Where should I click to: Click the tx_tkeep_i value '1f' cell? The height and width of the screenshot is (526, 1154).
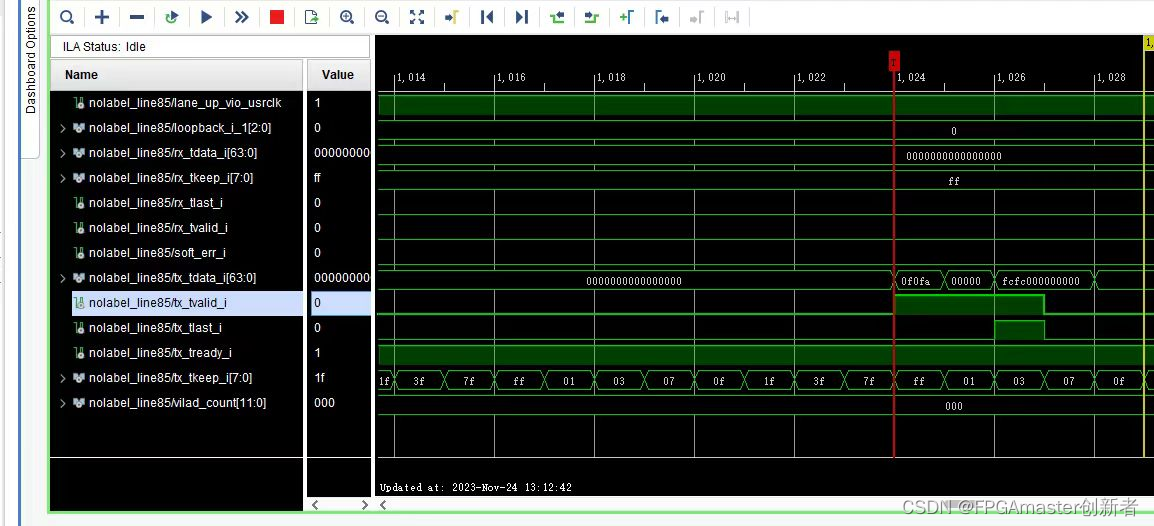pyautogui.click(x=339, y=378)
